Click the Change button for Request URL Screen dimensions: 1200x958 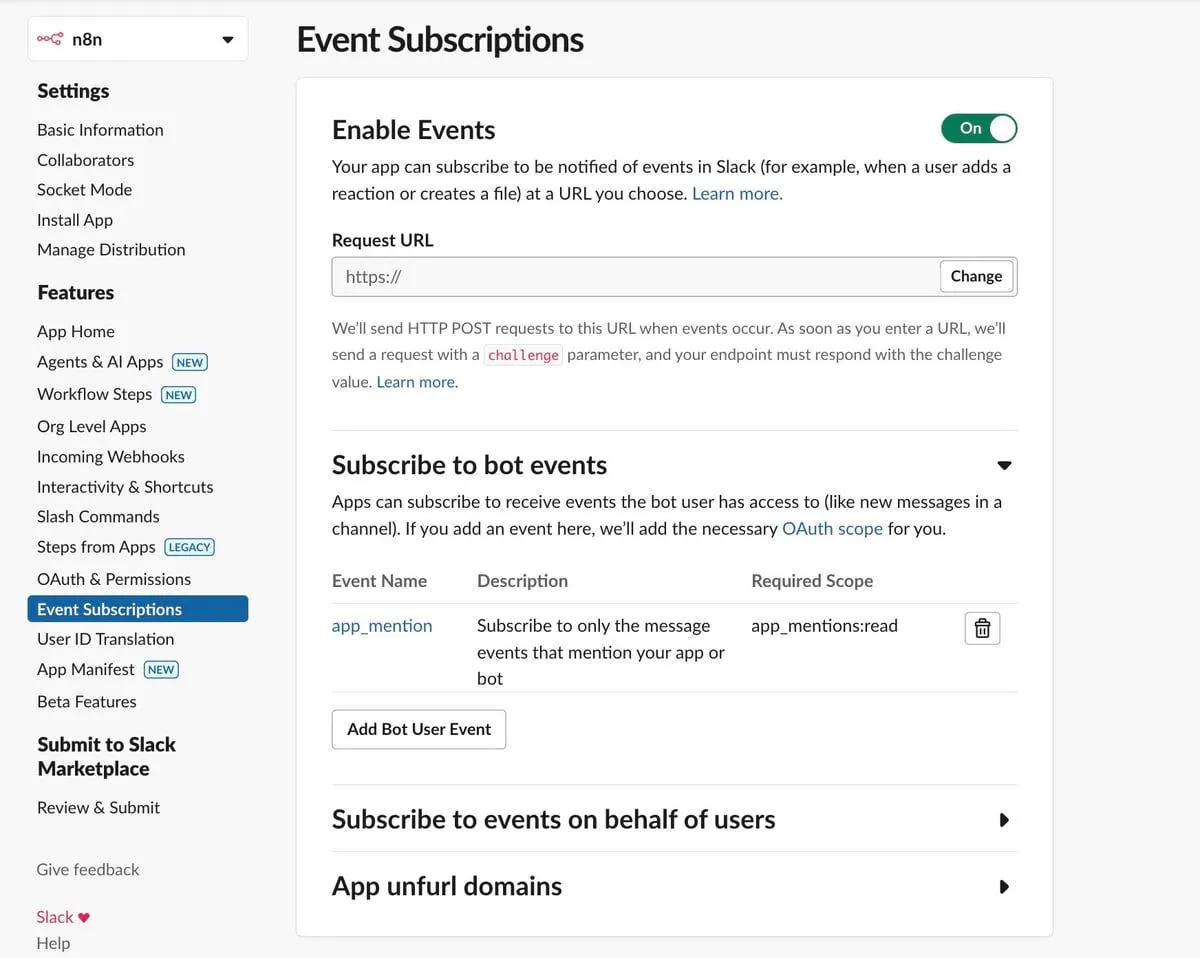click(976, 277)
